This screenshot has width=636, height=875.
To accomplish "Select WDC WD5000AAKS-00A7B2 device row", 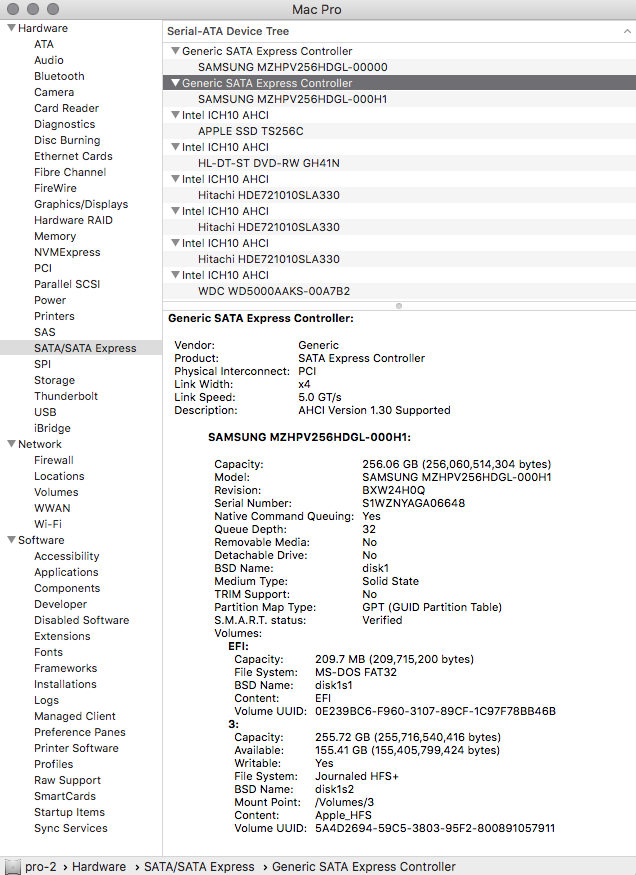I will click(x=399, y=291).
